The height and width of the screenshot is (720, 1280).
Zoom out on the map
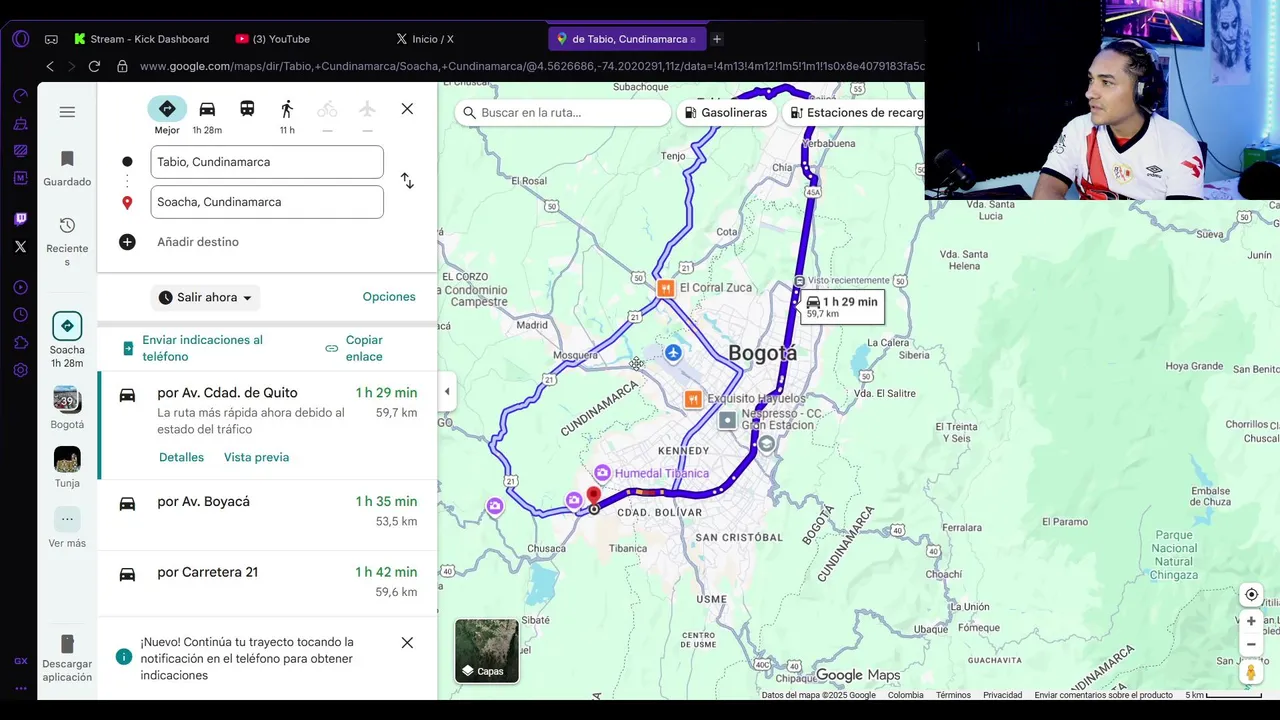click(1251, 644)
